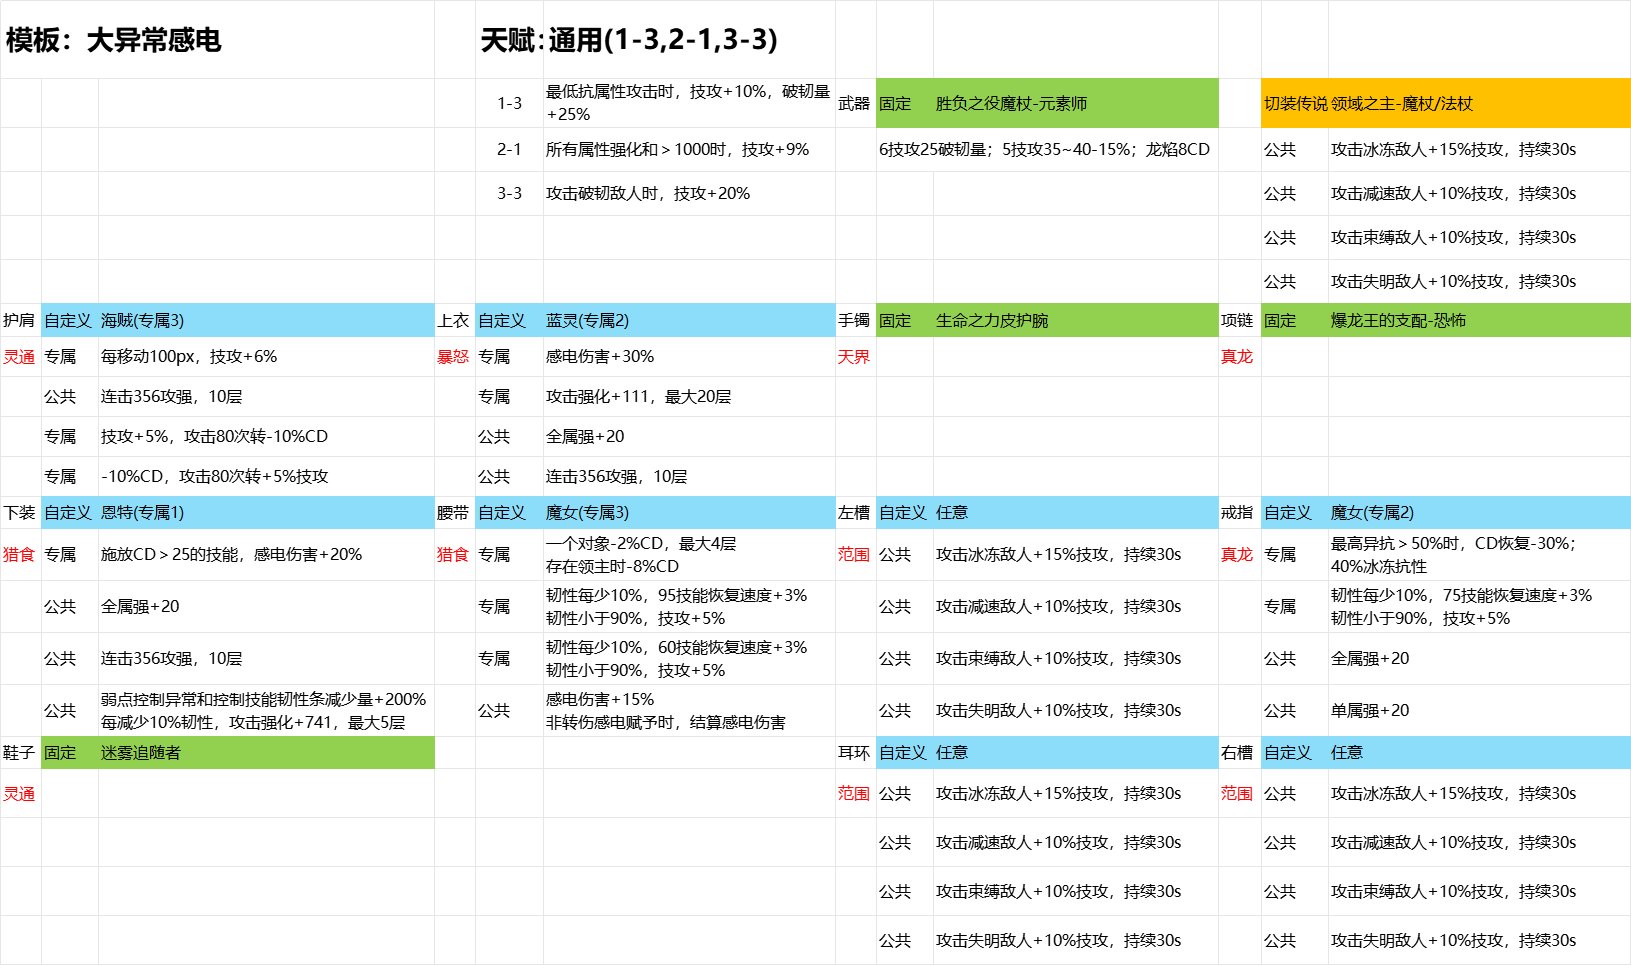Click the red 灵通 label under 鞋子
Screen dimensions: 1631x965
coord(20,793)
